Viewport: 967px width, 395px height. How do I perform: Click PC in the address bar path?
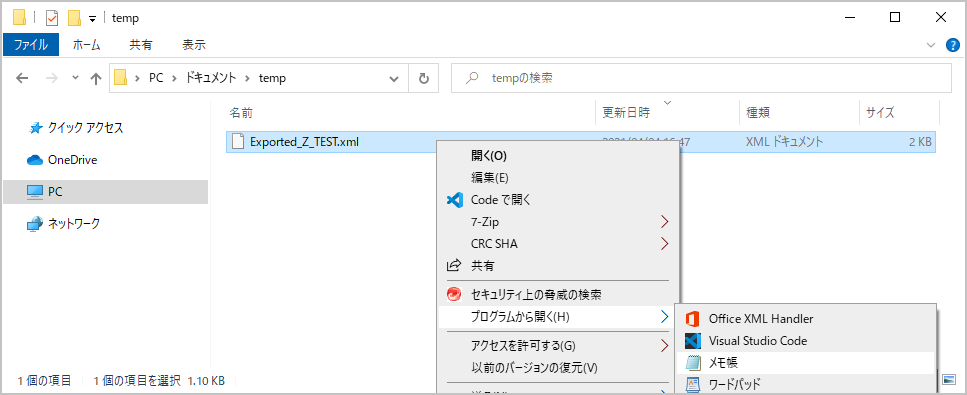(156, 78)
